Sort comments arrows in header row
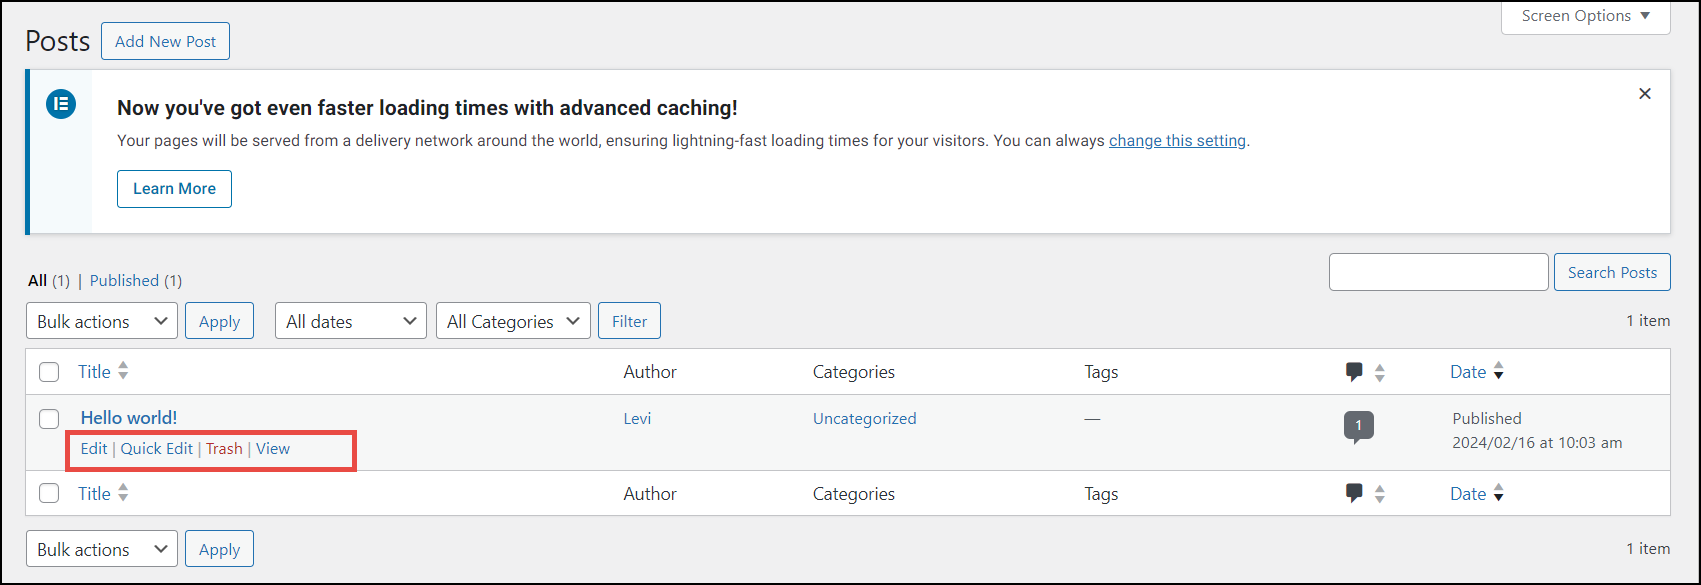 (x=1380, y=372)
